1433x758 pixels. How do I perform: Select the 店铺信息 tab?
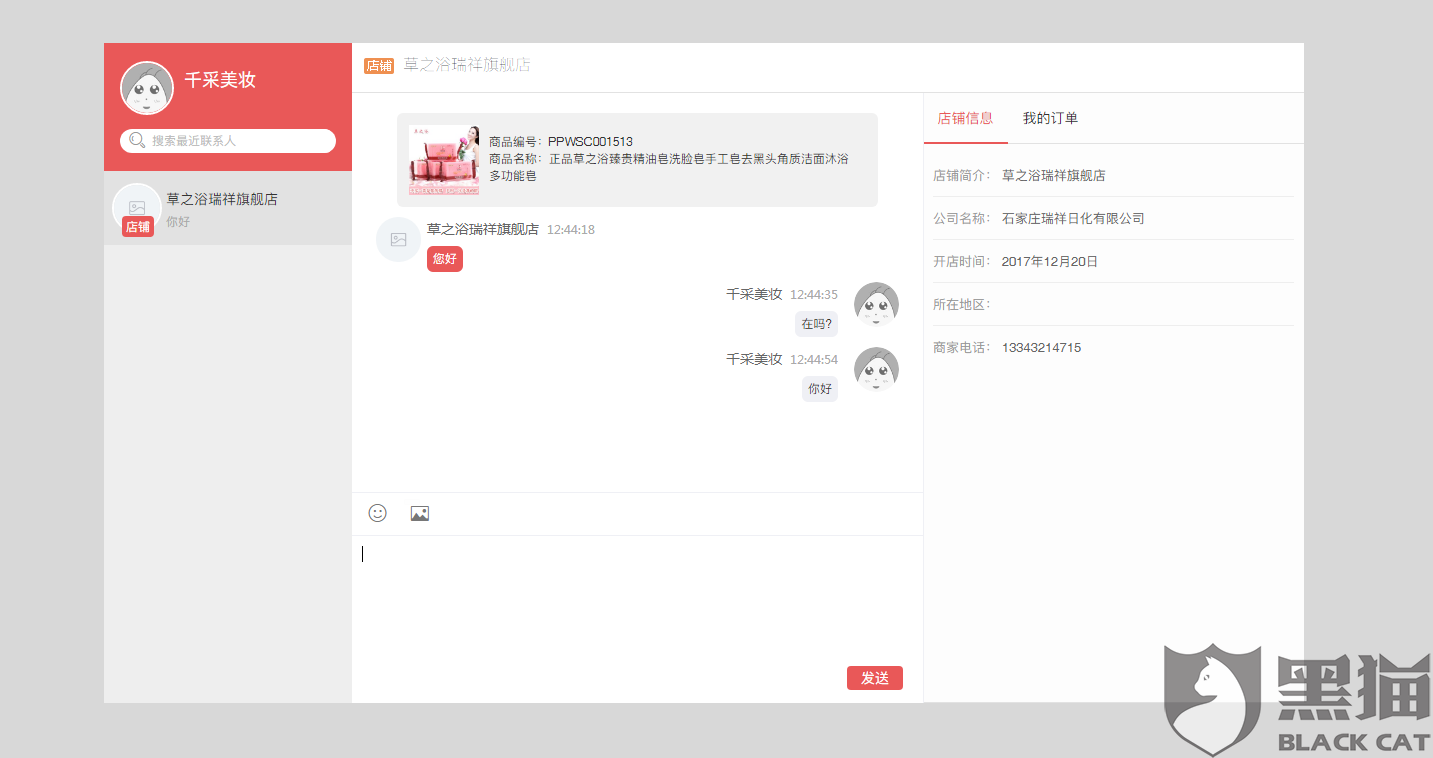pyautogui.click(x=965, y=117)
